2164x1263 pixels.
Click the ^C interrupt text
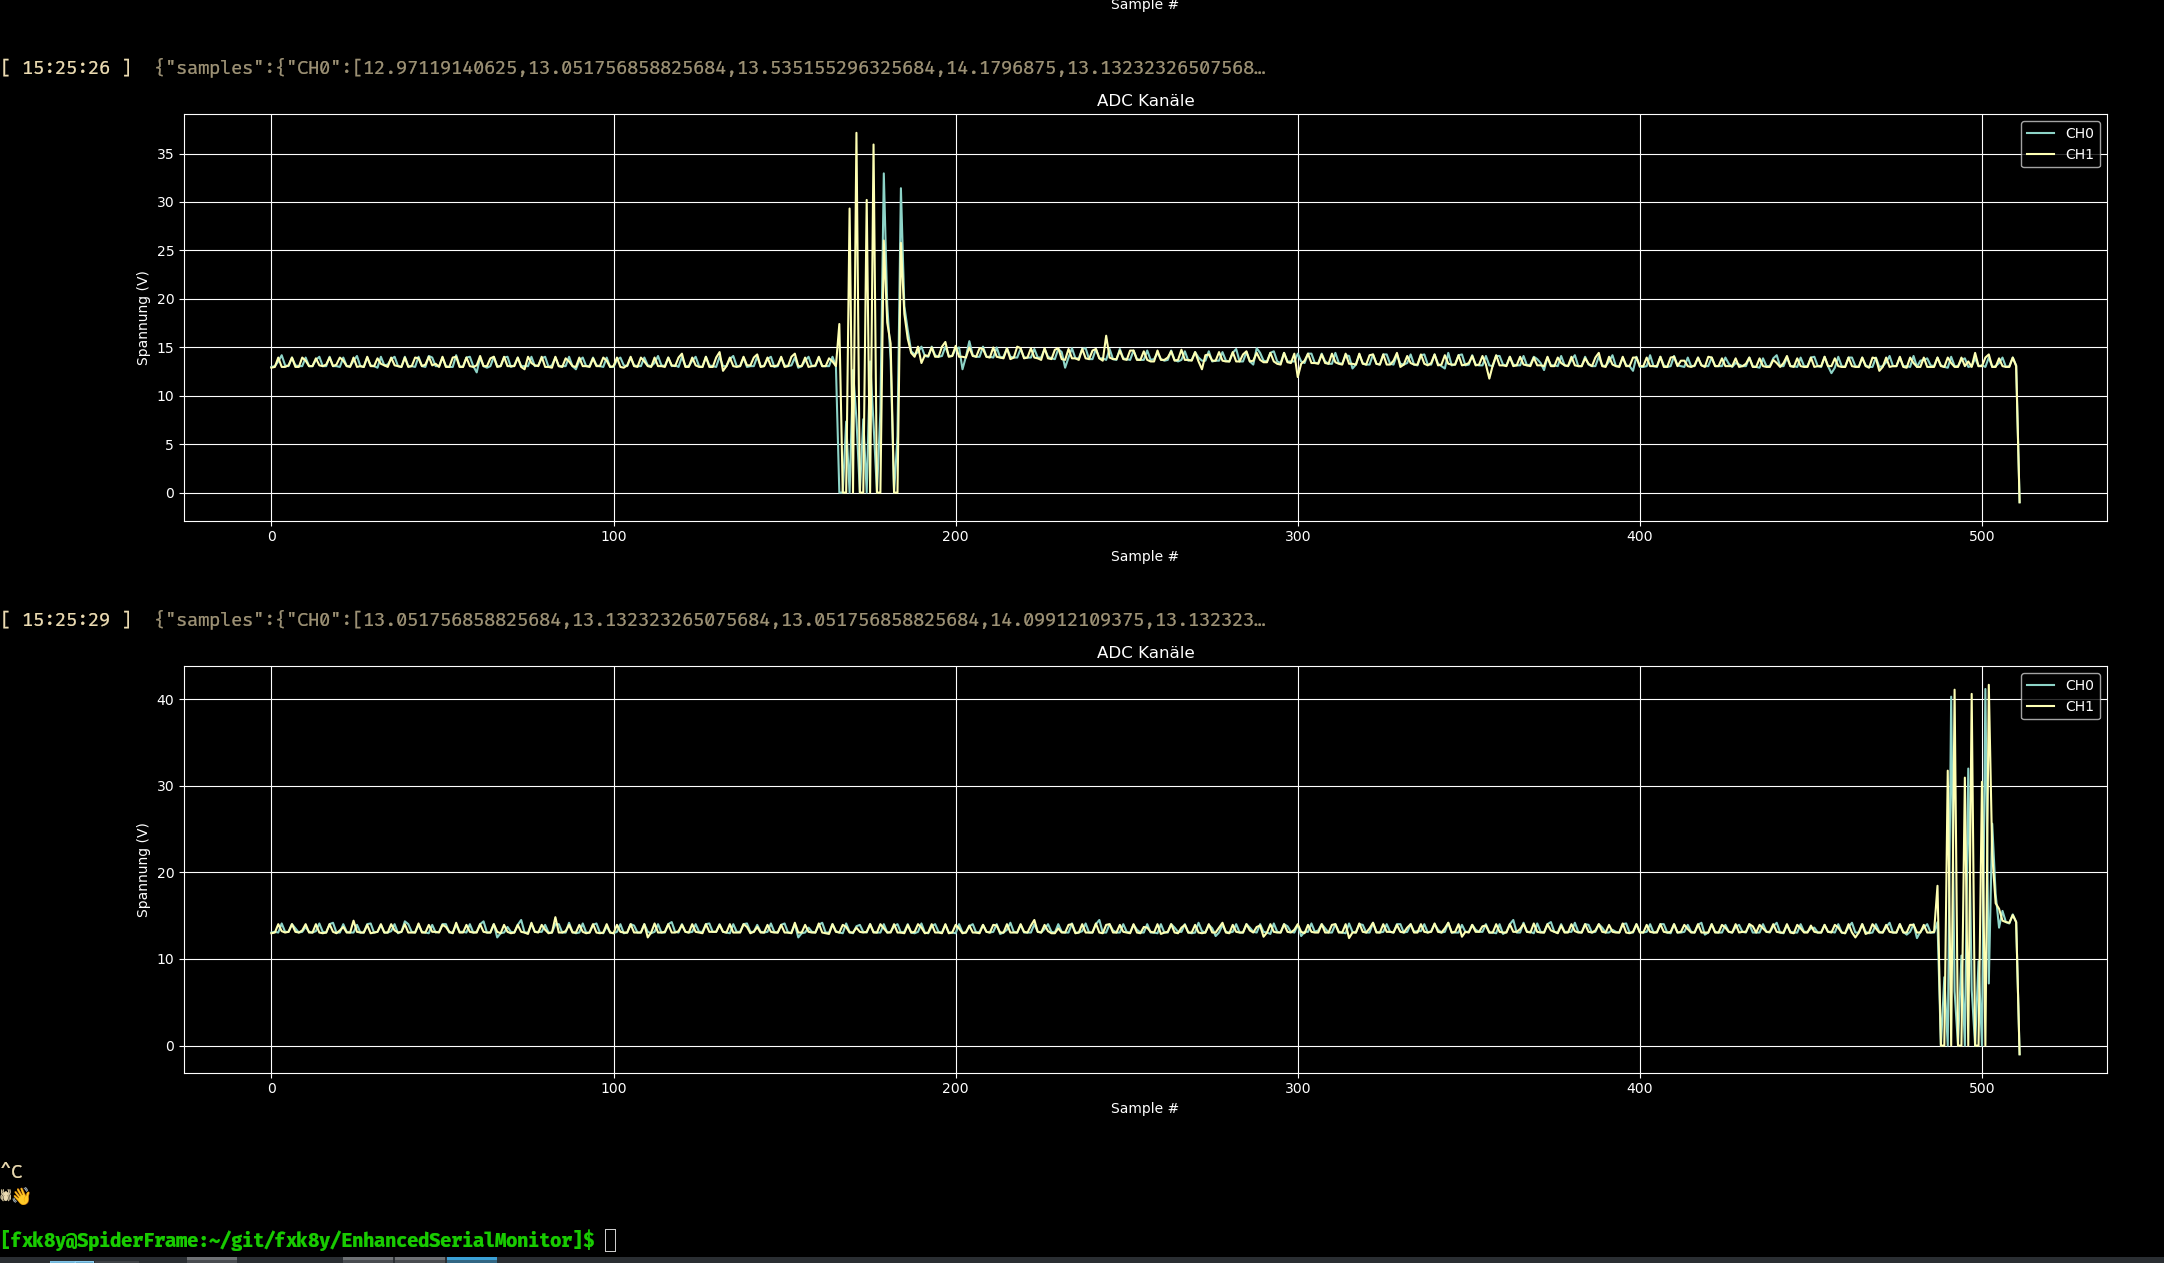pos(11,1171)
